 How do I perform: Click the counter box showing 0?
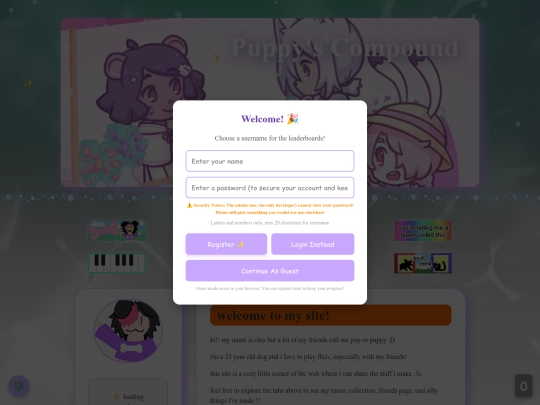(523, 386)
